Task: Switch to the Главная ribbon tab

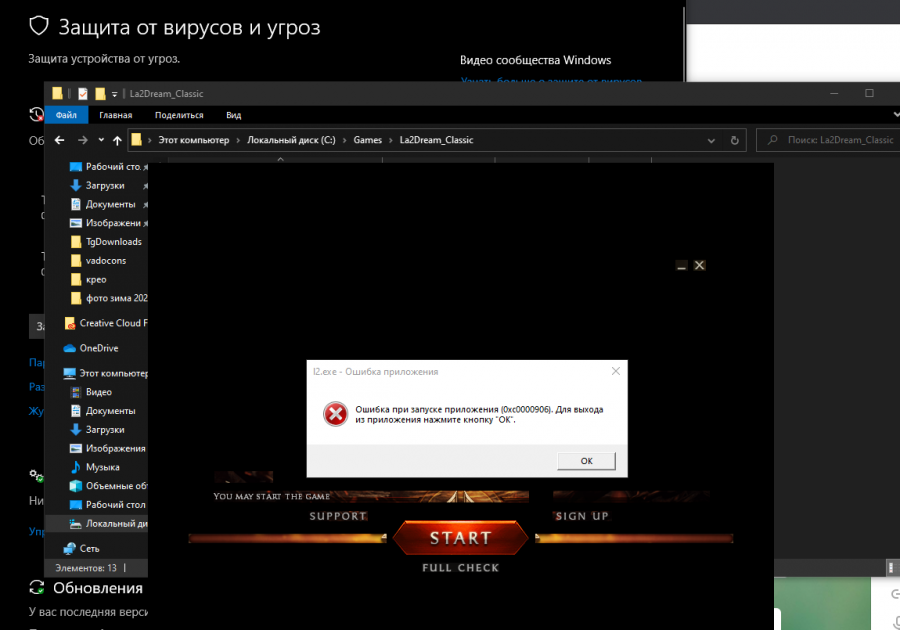Action: coord(115,115)
